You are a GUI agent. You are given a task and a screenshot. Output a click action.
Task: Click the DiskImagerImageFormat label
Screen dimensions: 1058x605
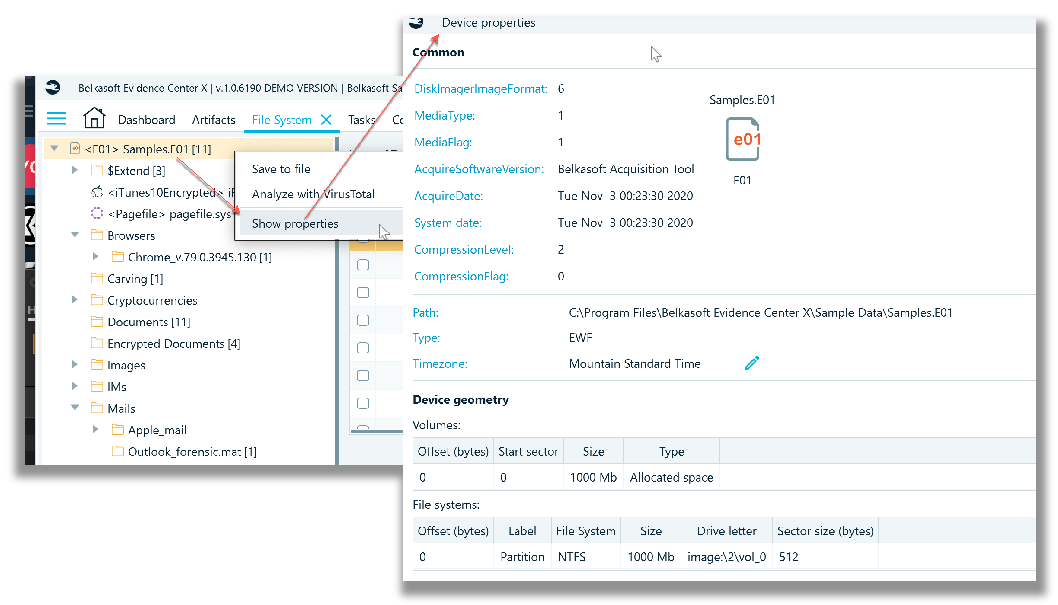(480, 89)
